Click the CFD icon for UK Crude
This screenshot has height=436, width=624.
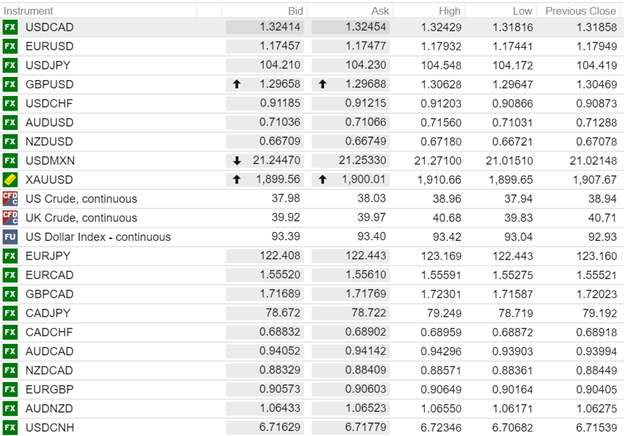pos(10,218)
